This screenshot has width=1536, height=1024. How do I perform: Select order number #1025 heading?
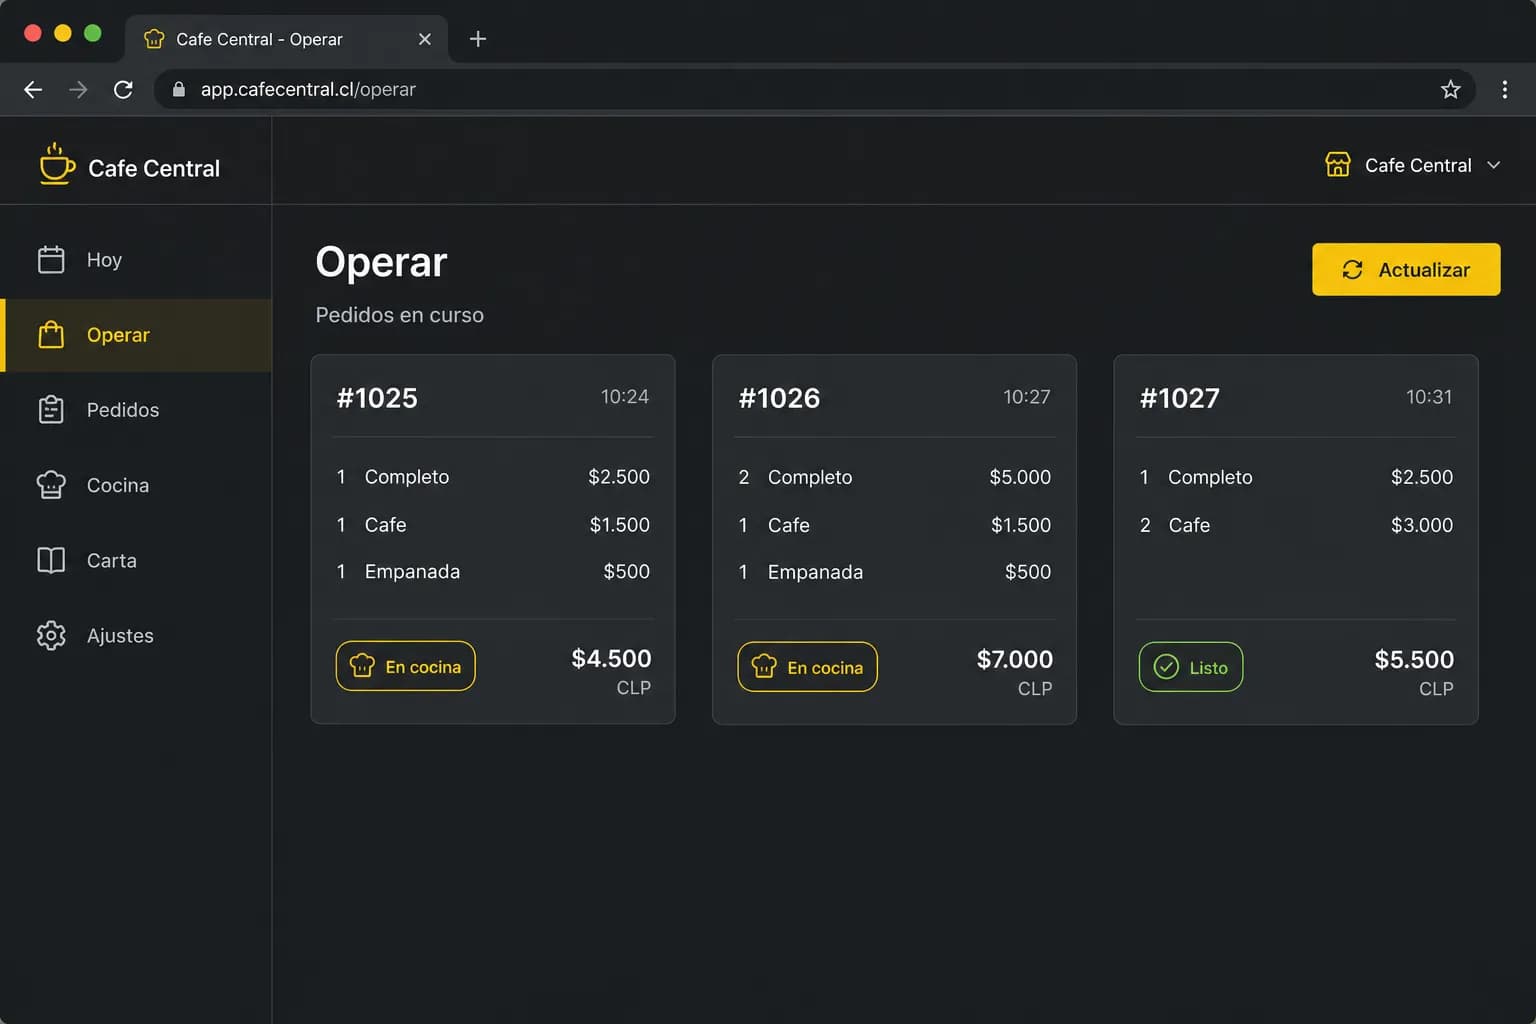(377, 398)
